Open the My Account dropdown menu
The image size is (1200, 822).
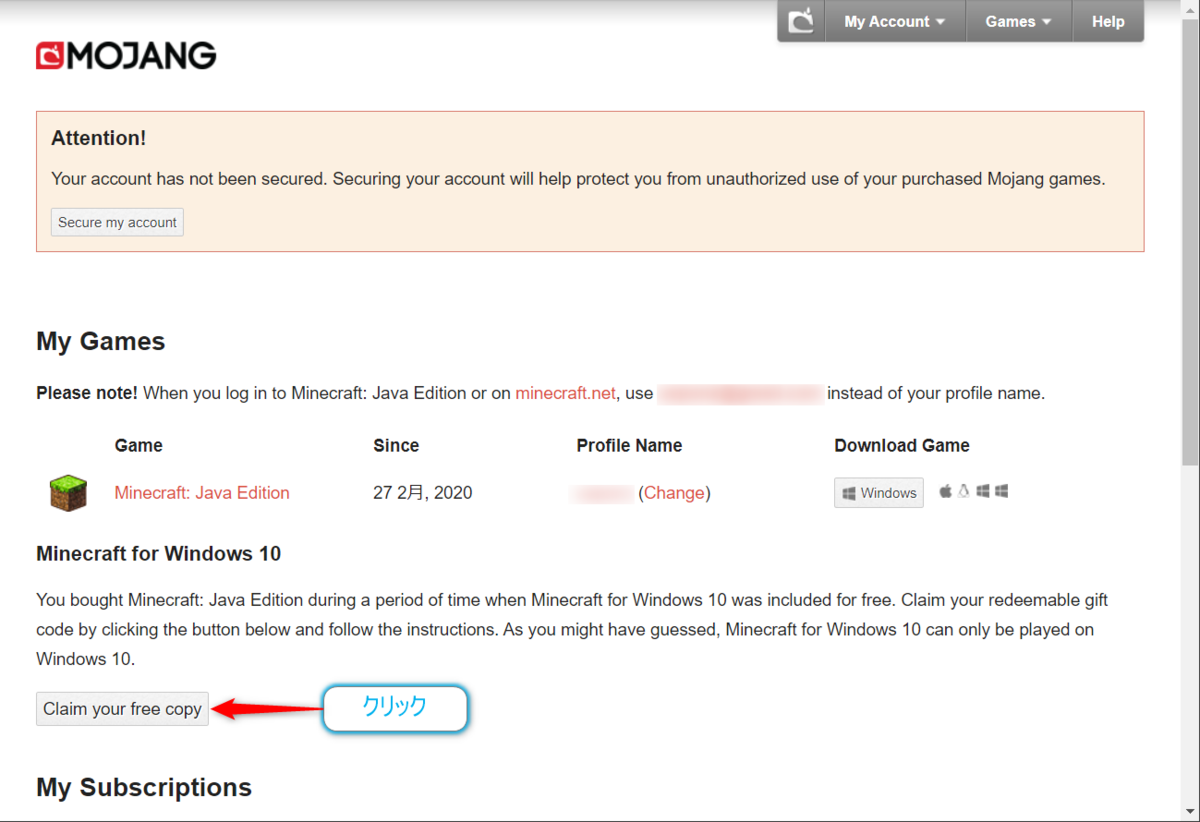coord(894,21)
